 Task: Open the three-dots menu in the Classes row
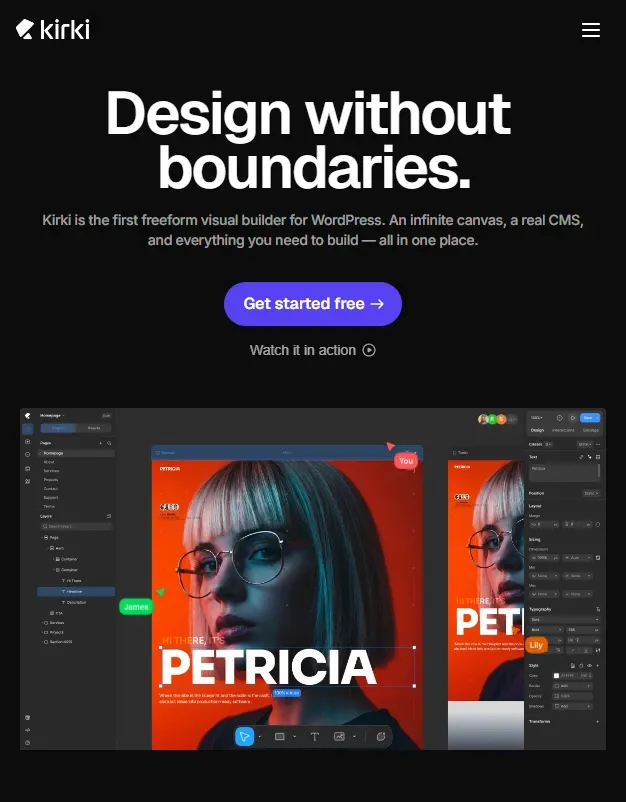tap(598, 444)
